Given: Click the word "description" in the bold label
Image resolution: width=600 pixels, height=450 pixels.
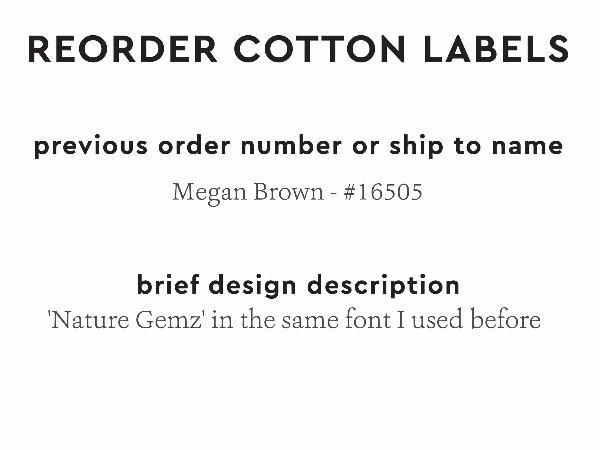Looking at the screenshot, I should pos(383,285).
